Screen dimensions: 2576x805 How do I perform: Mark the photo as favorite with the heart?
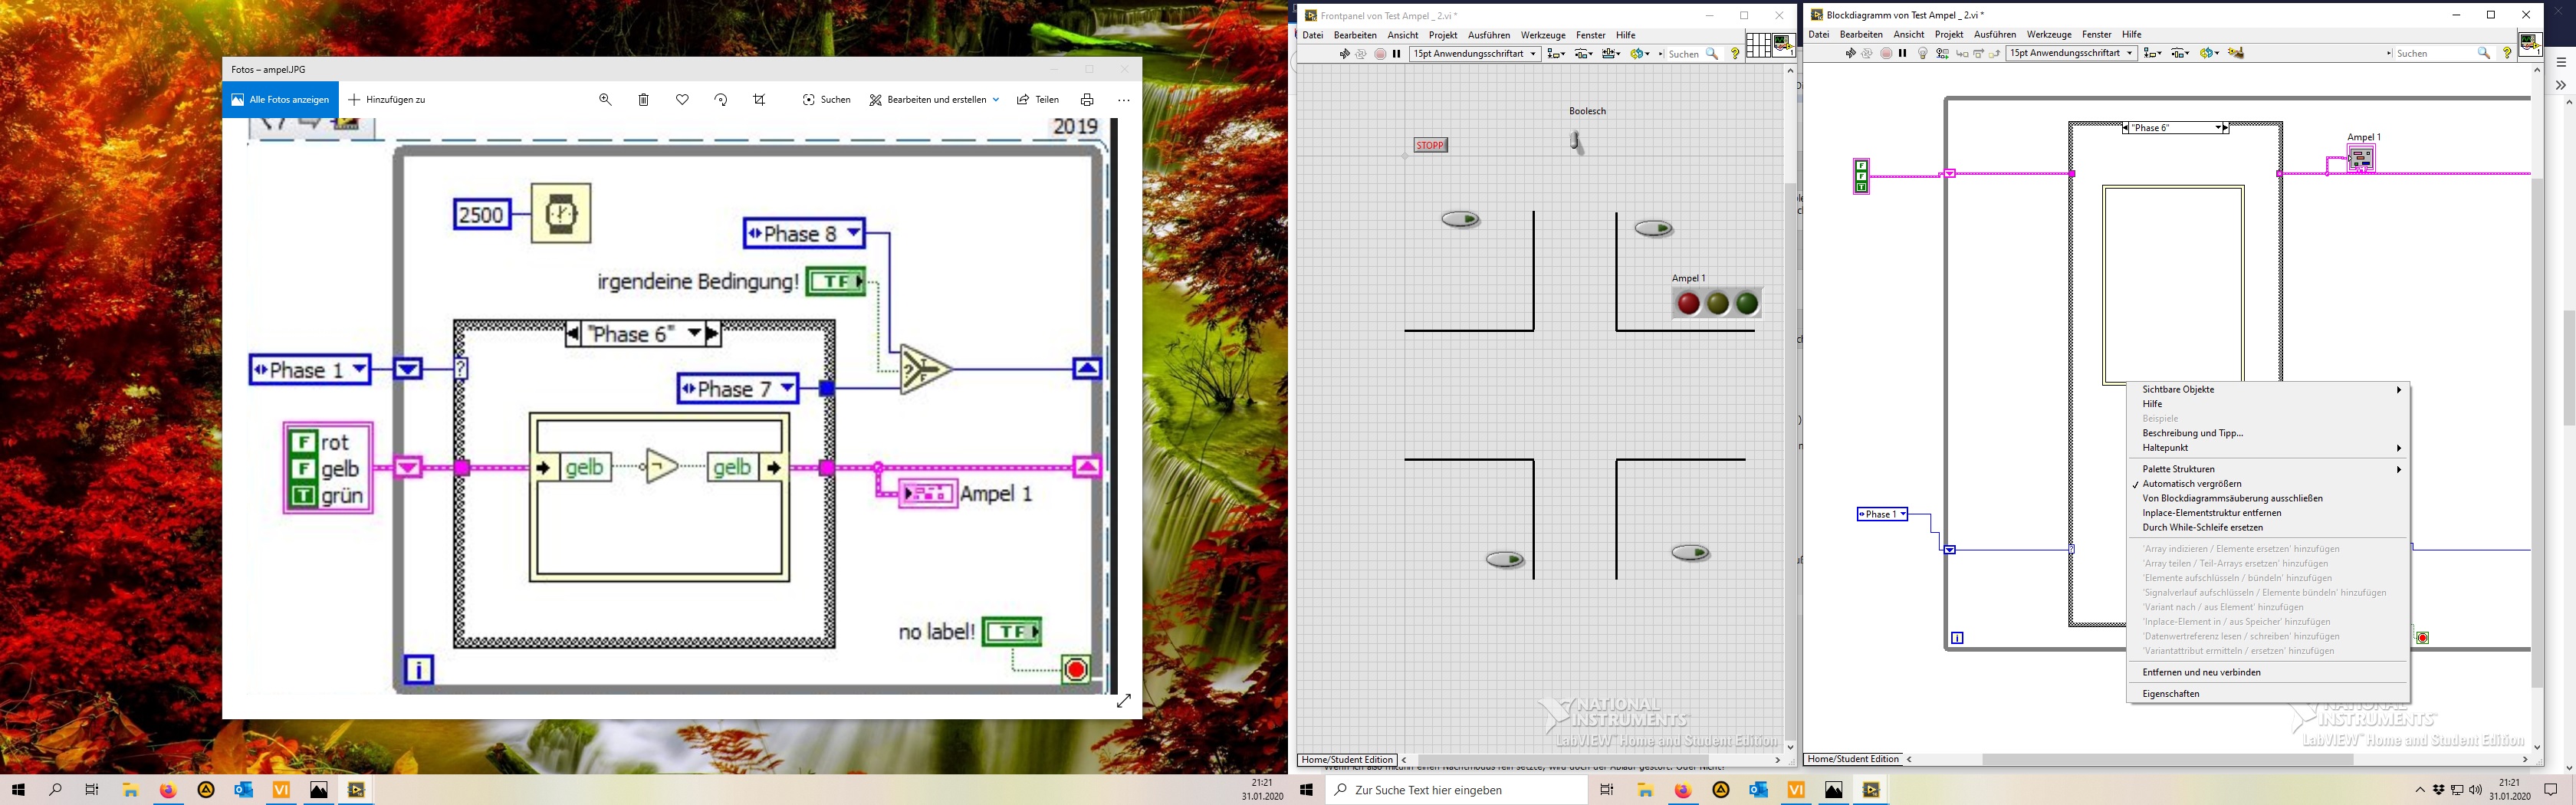pos(682,100)
